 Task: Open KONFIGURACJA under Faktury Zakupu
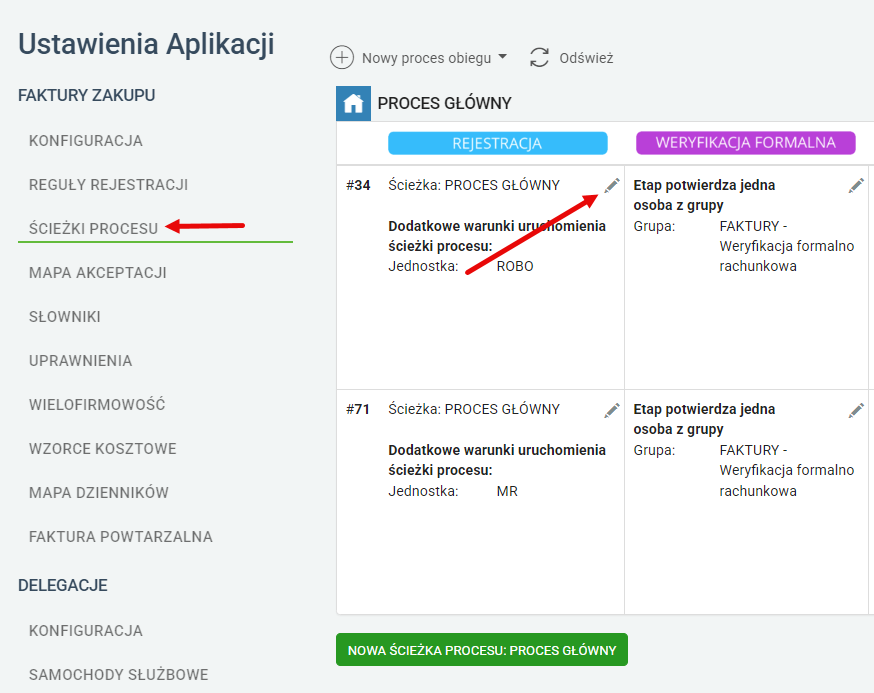[x=86, y=140]
